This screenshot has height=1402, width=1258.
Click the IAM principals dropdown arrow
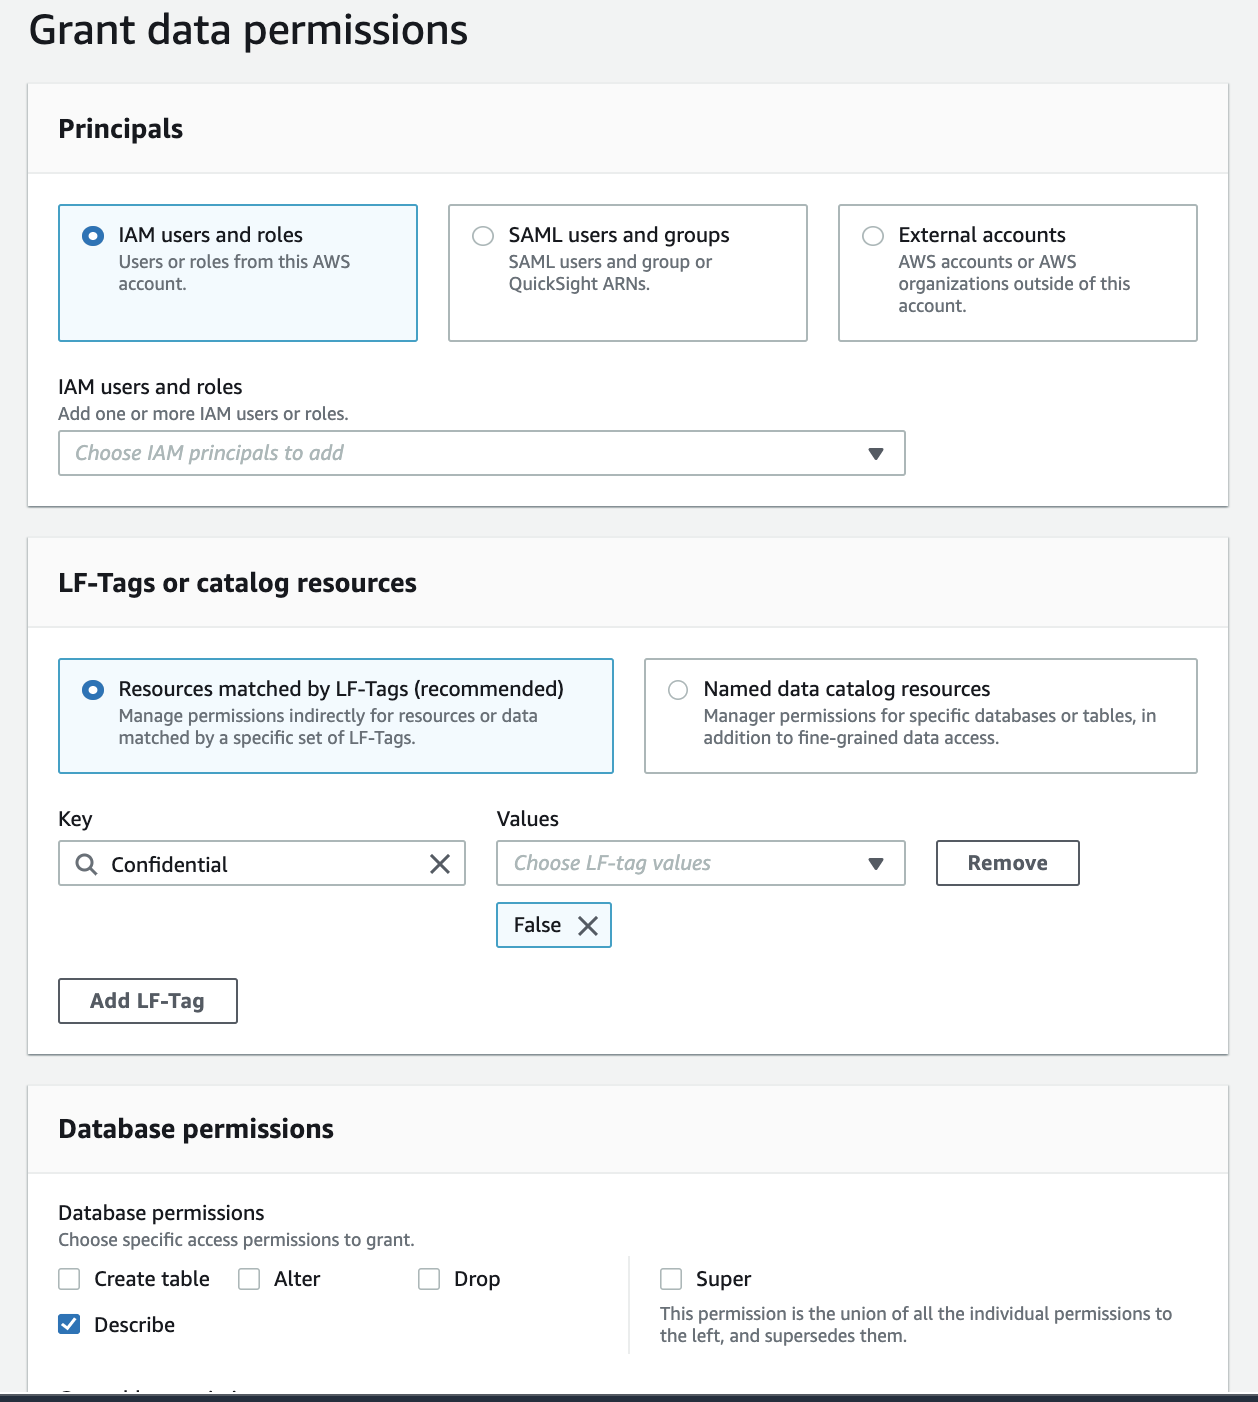click(x=876, y=454)
